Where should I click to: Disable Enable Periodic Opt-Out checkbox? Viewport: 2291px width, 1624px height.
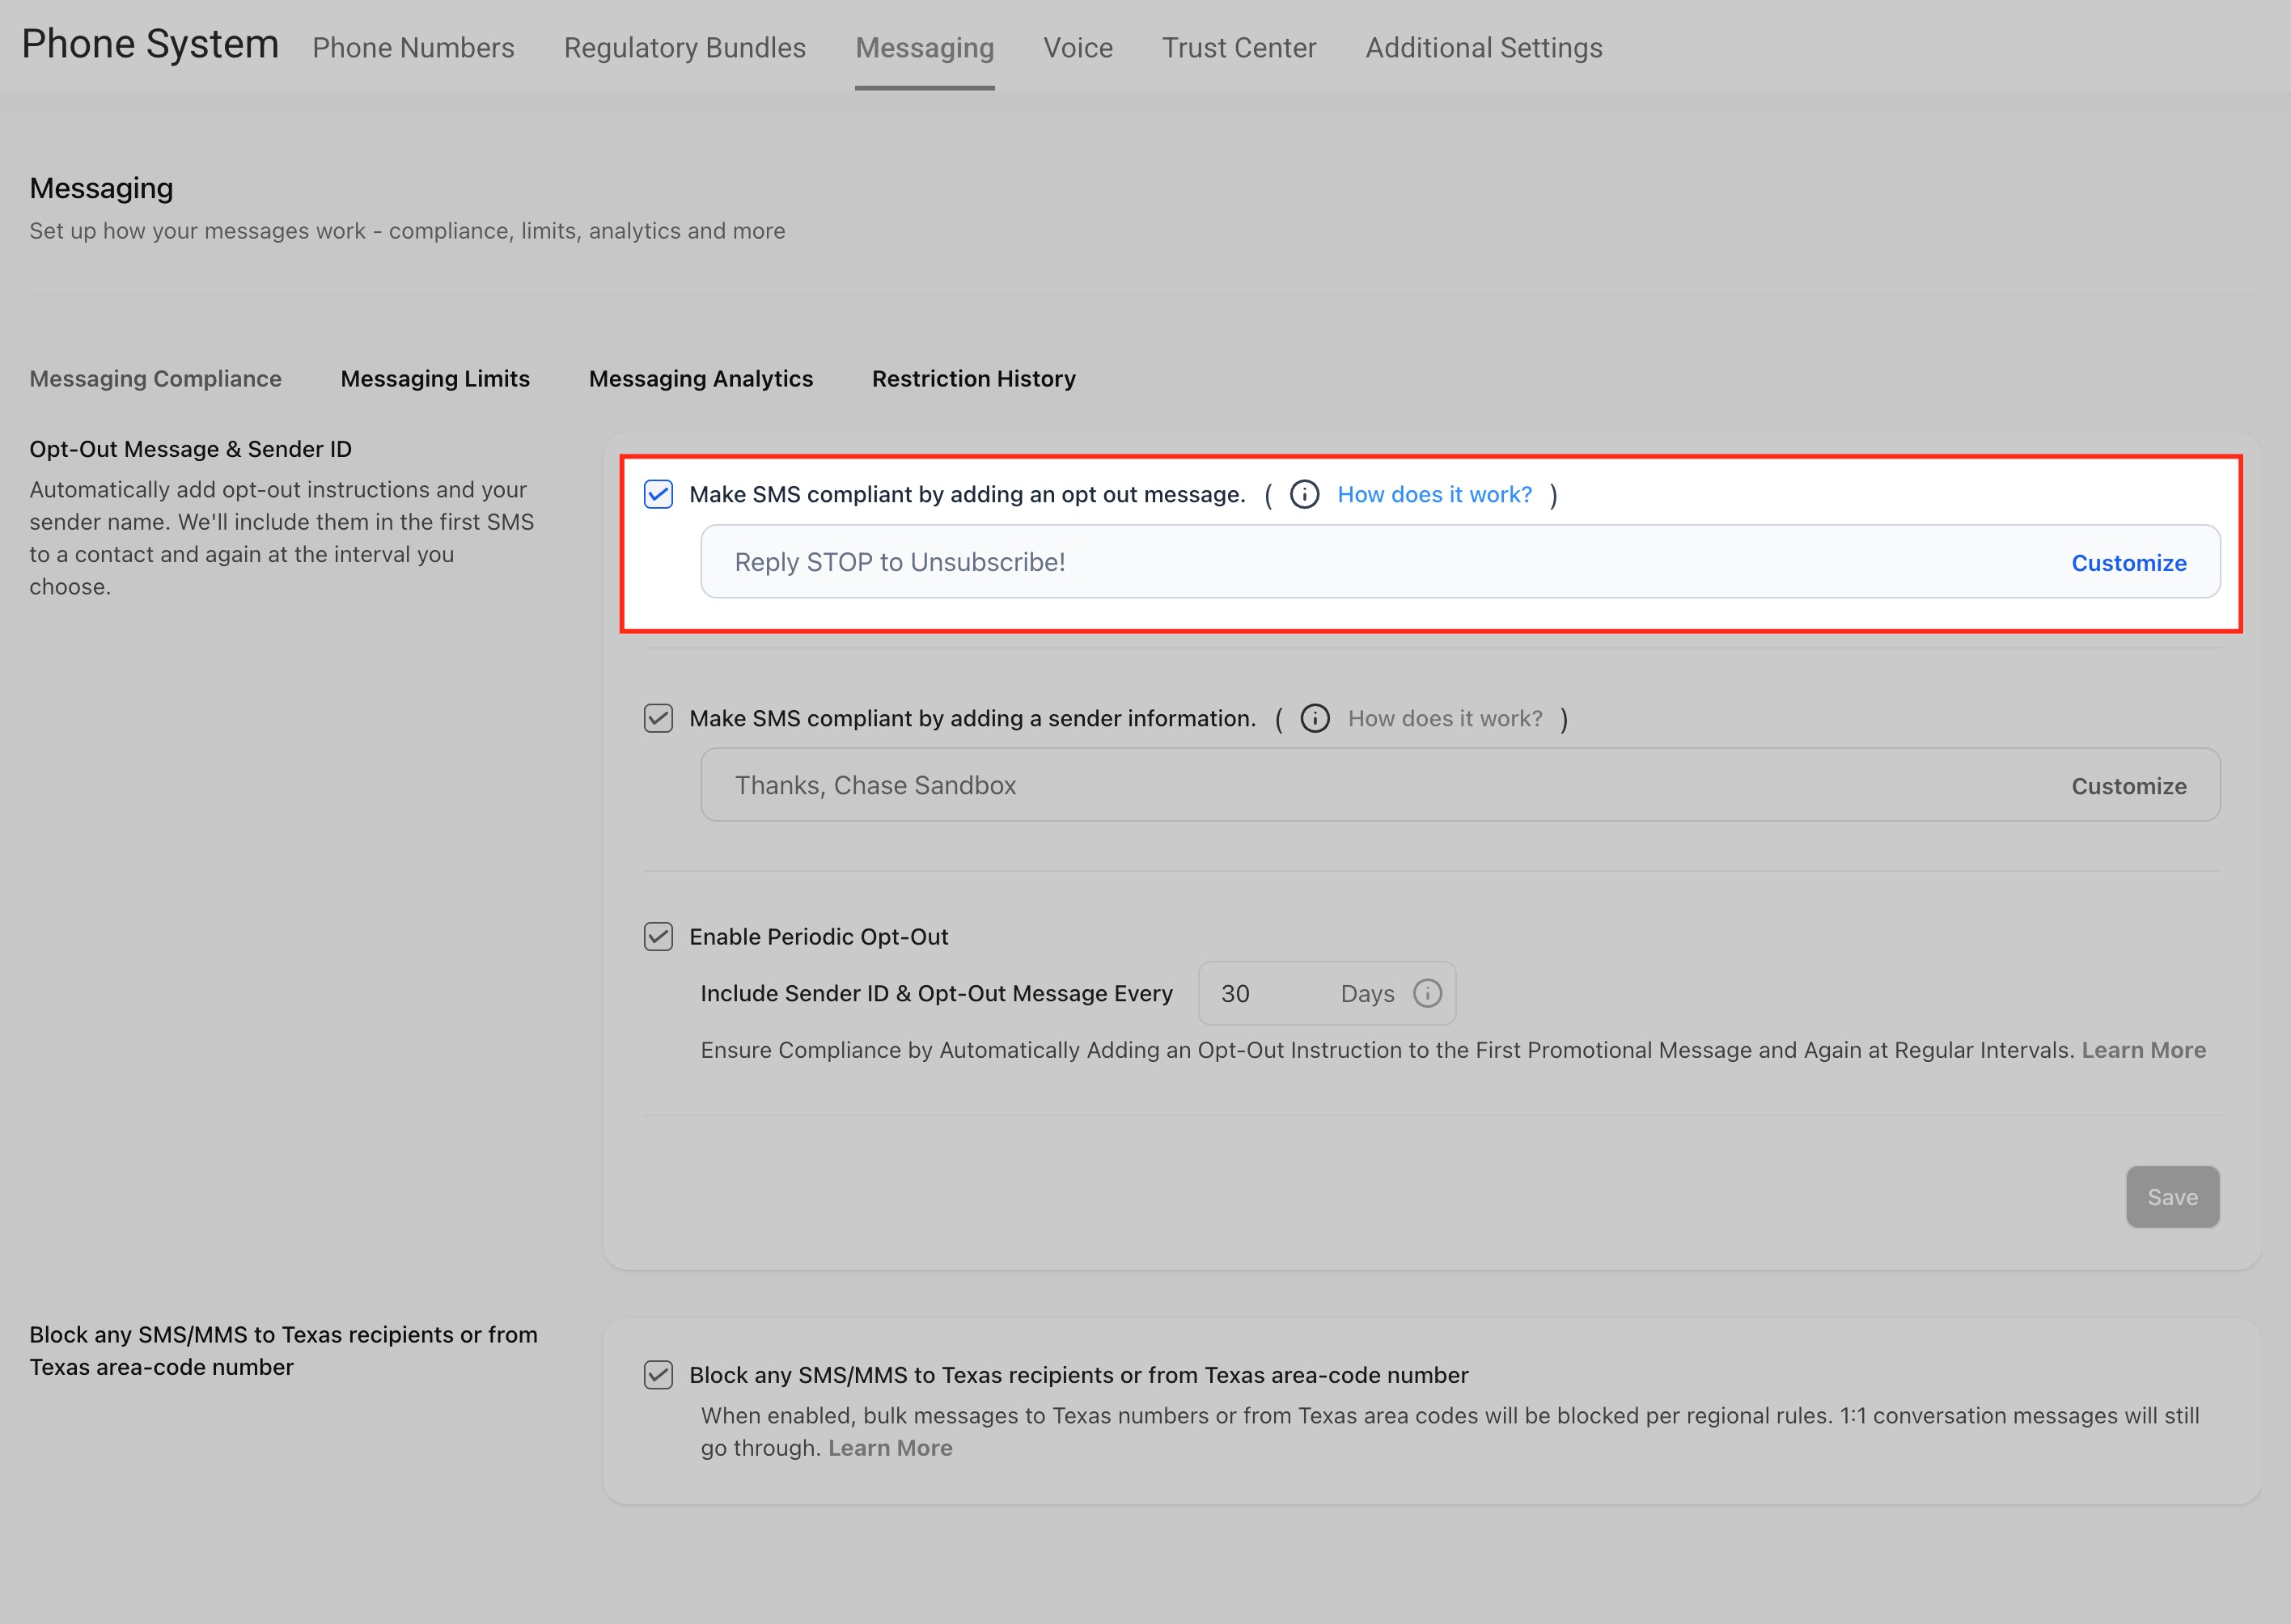click(x=658, y=937)
